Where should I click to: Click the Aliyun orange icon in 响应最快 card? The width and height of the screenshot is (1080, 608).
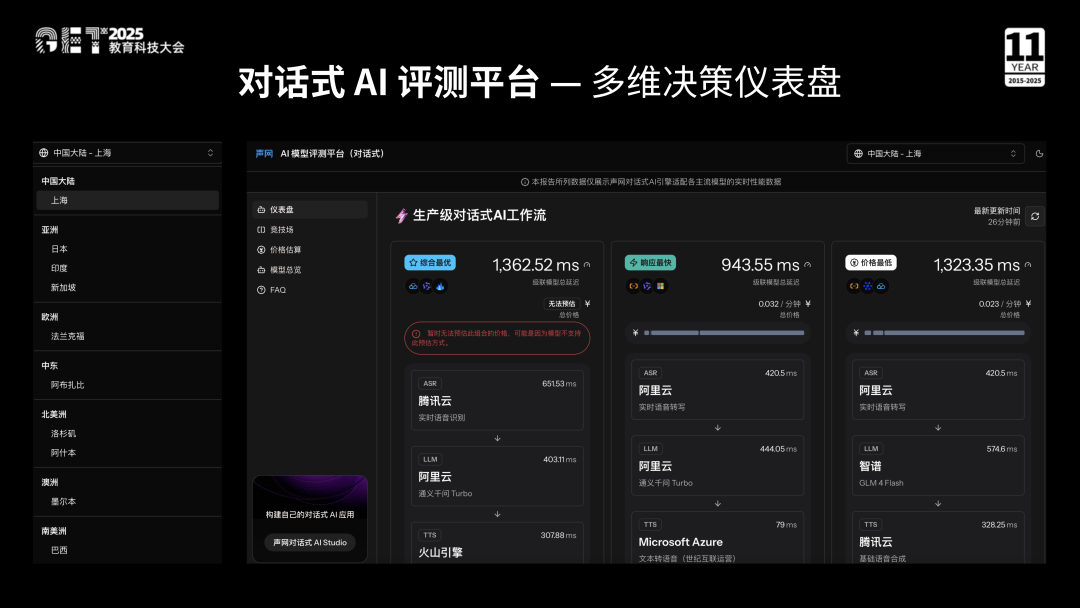[x=634, y=286]
